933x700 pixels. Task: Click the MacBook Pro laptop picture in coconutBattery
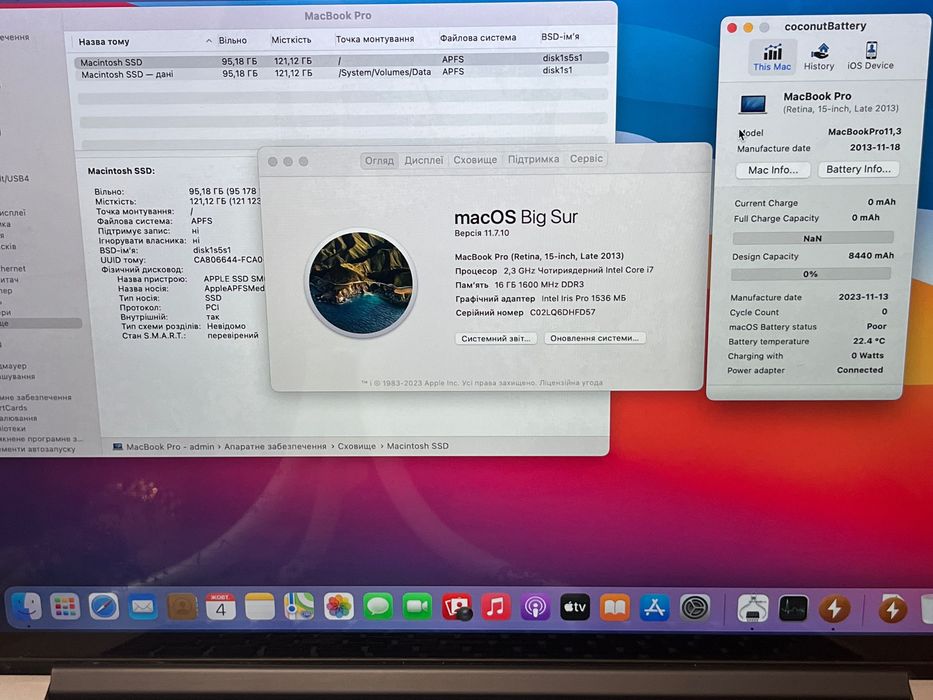(x=753, y=104)
